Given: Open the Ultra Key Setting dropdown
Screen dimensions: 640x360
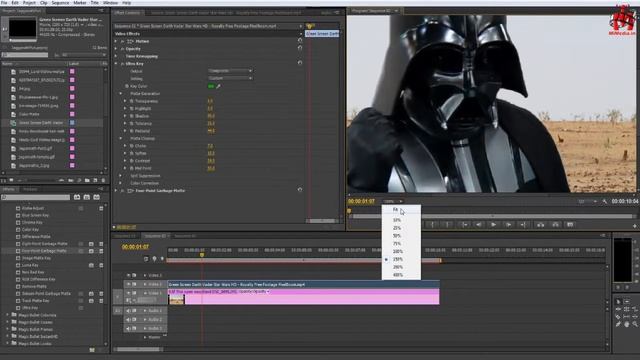Looking at the screenshot, I should 230,78.
